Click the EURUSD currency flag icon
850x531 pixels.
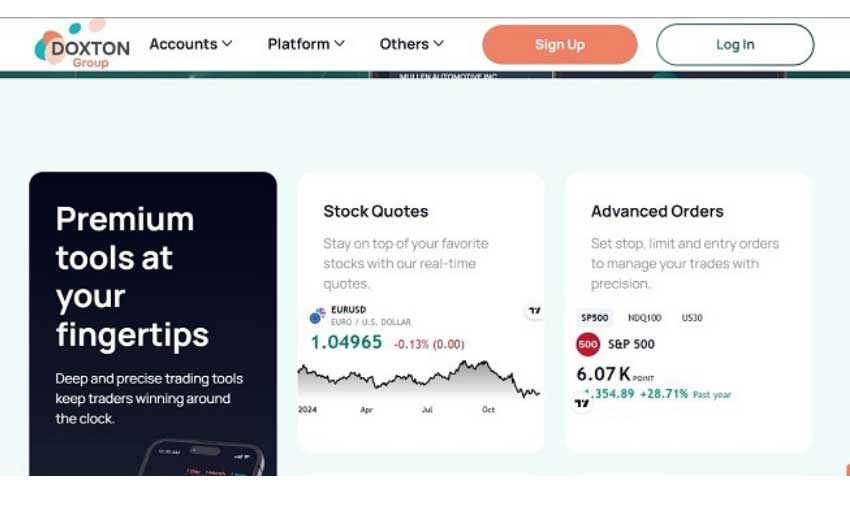click(317, 316)
